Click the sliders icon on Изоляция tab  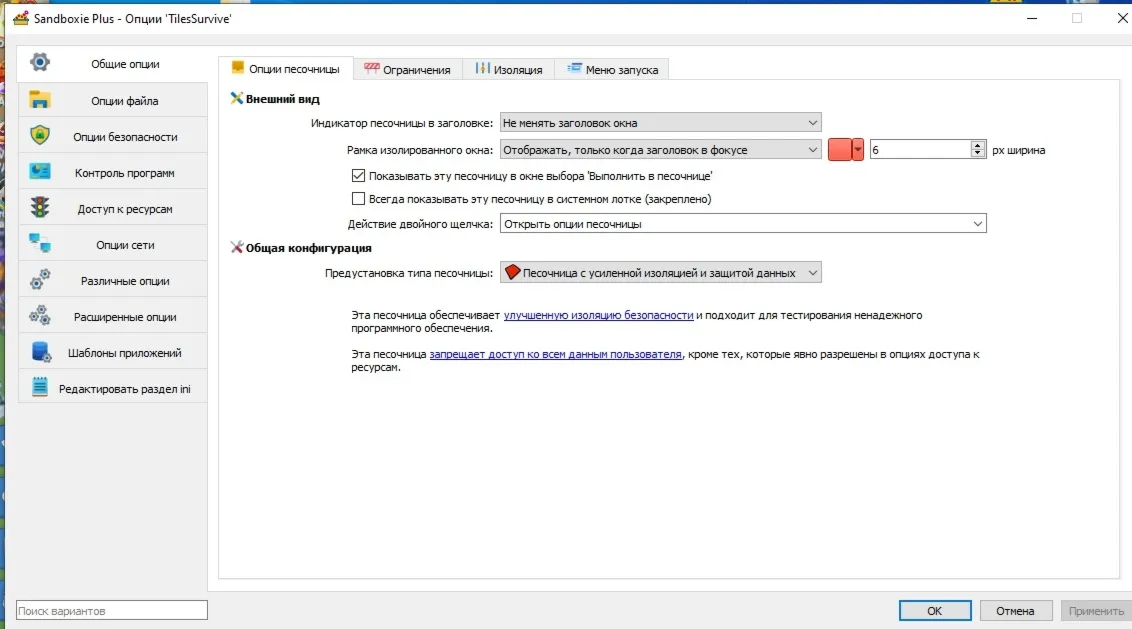pos(482,68)
